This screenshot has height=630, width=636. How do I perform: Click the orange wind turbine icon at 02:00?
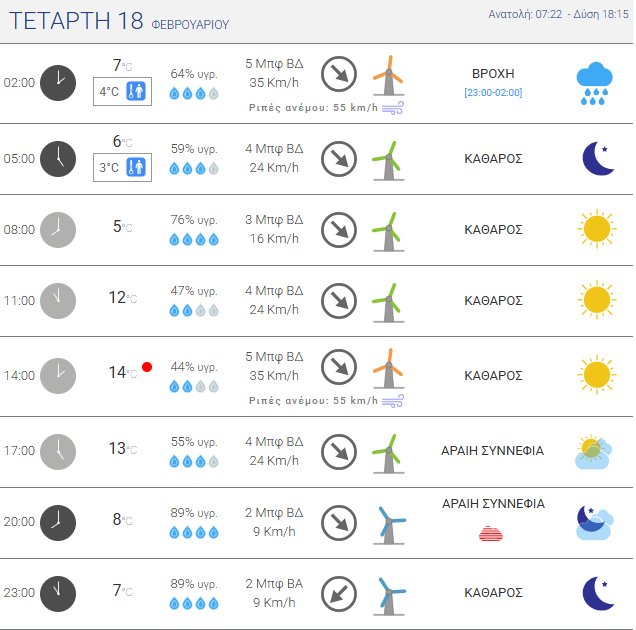pyautogui.click(x=388, y=76)
